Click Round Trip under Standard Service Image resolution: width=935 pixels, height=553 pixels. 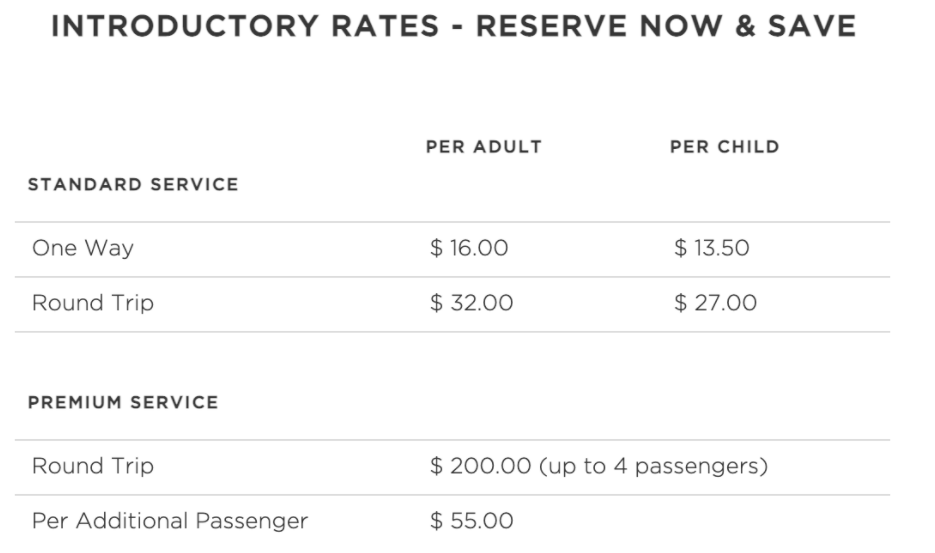[x=93, y=303]
